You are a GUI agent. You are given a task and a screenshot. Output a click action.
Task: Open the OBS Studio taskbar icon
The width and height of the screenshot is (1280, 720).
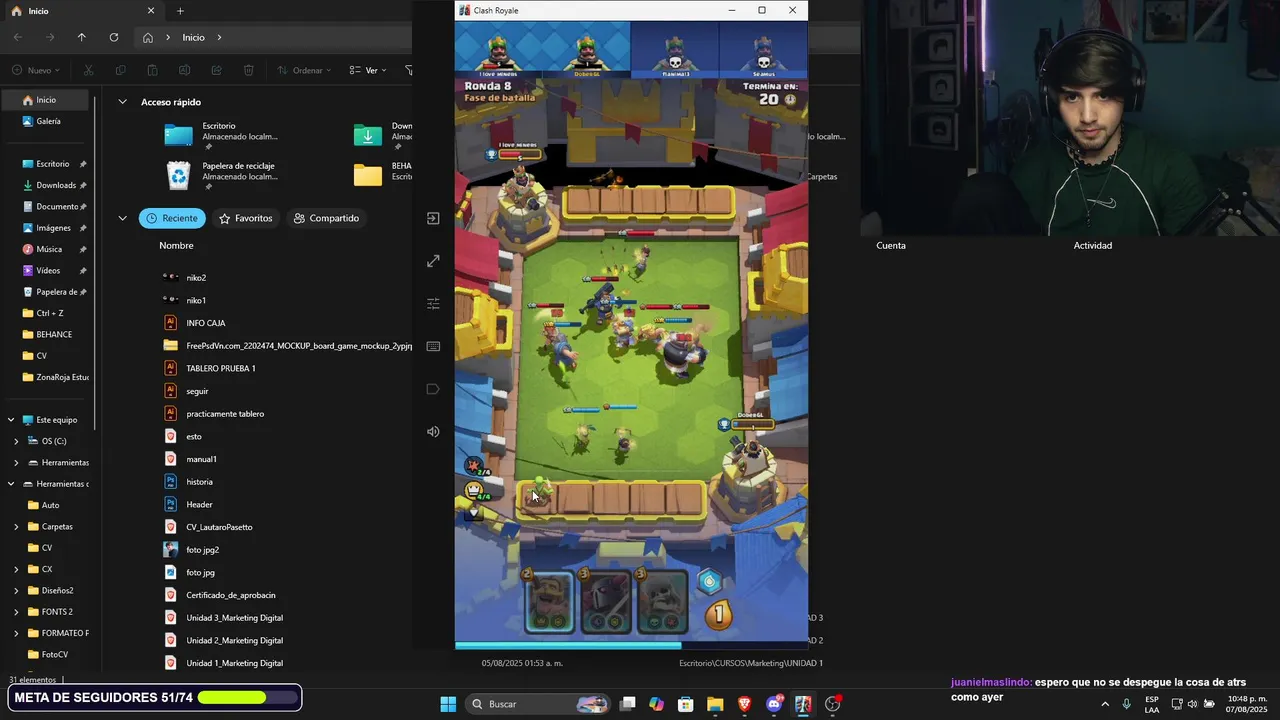click(832, 704)
